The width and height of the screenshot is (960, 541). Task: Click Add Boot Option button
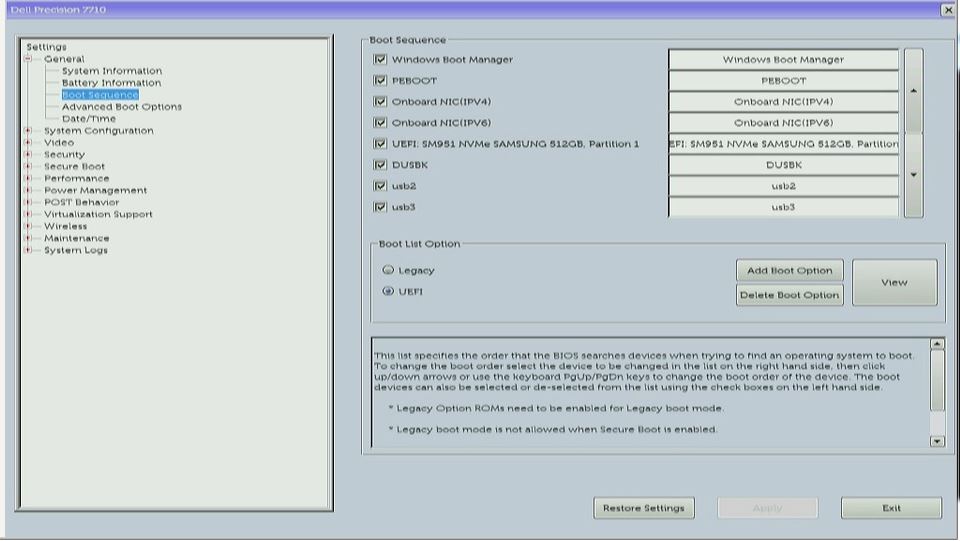790,270
